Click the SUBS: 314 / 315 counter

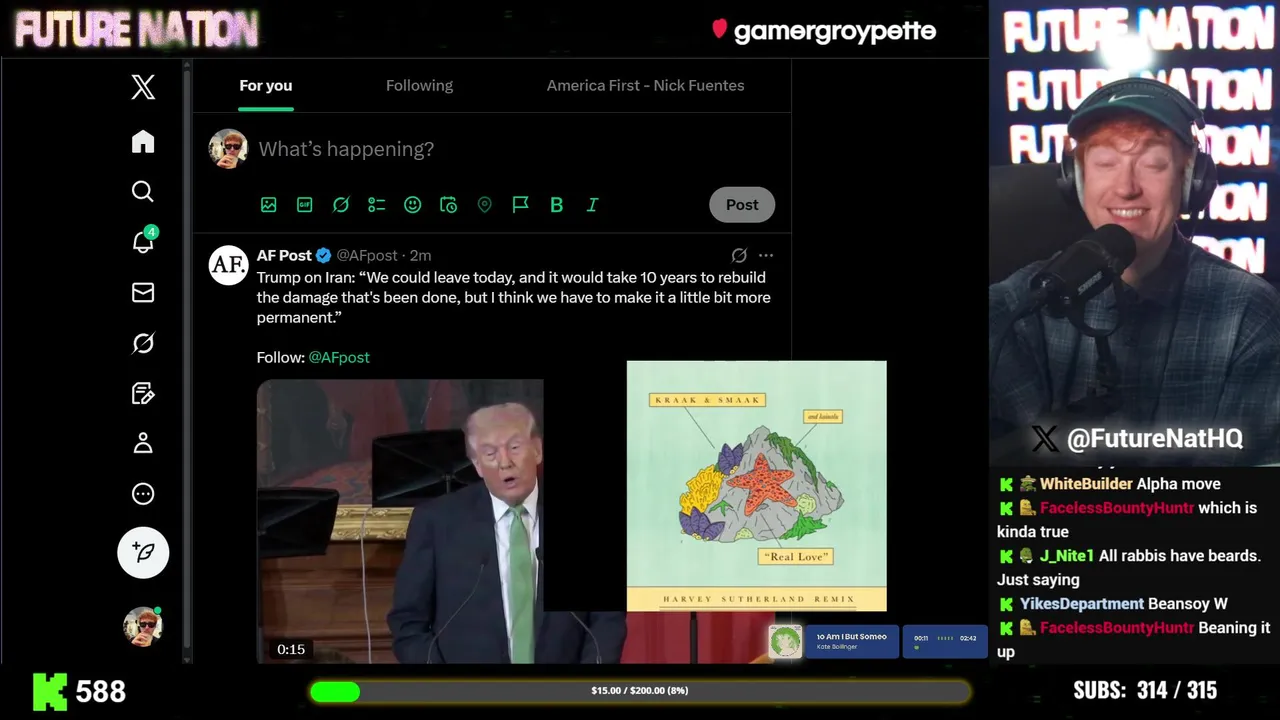point(1145,691)
